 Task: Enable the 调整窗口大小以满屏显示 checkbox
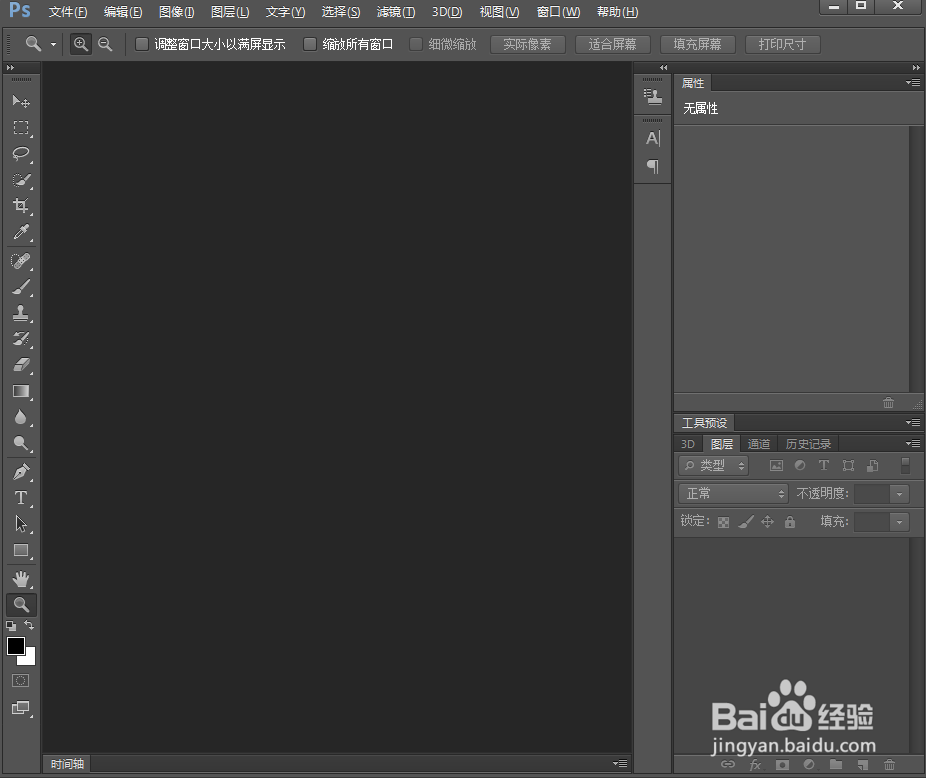[x=141, y=44]
